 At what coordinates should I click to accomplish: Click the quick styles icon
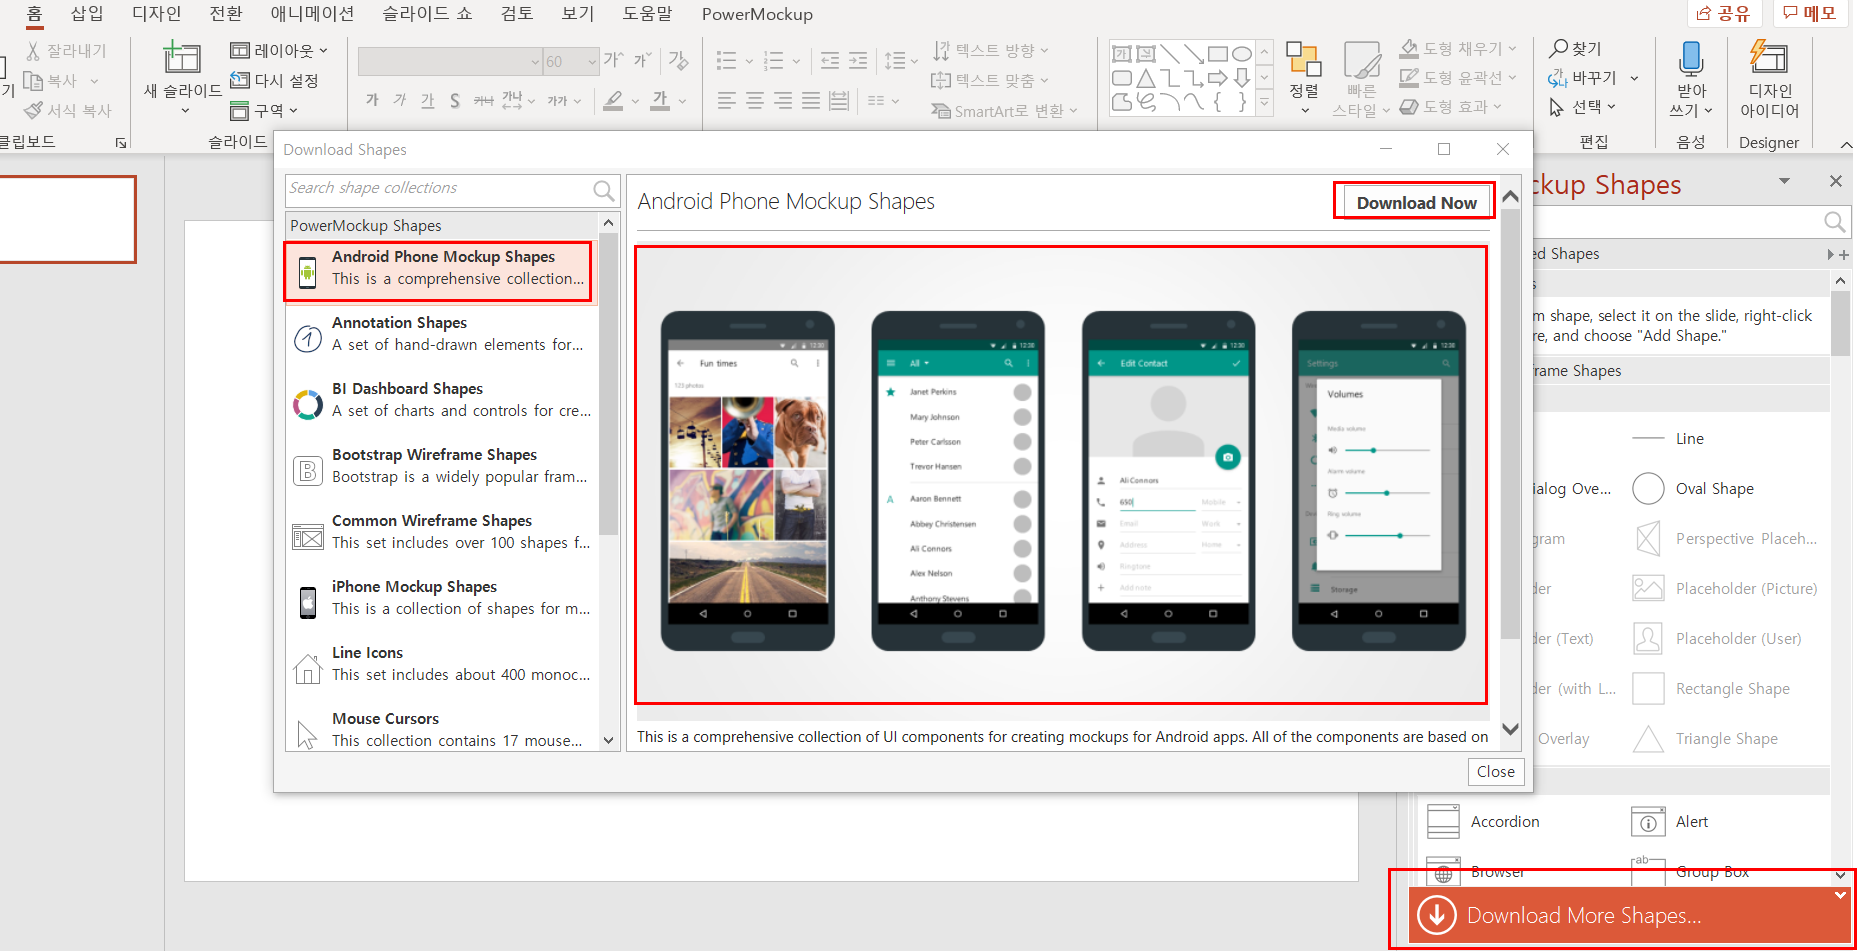[x=1361, y=59]
